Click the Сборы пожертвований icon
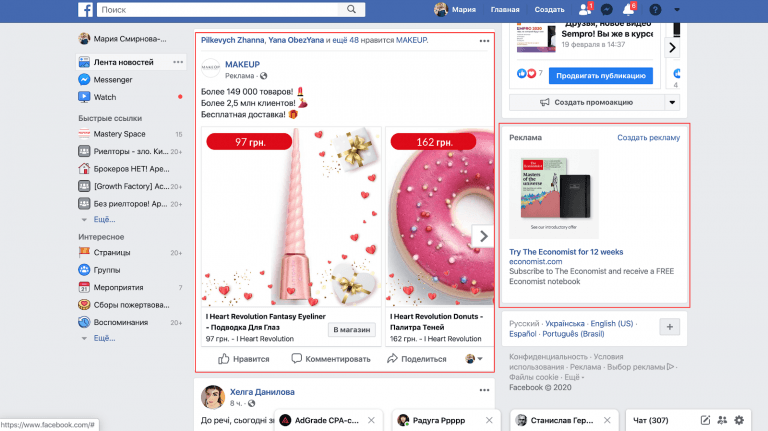 84,305
